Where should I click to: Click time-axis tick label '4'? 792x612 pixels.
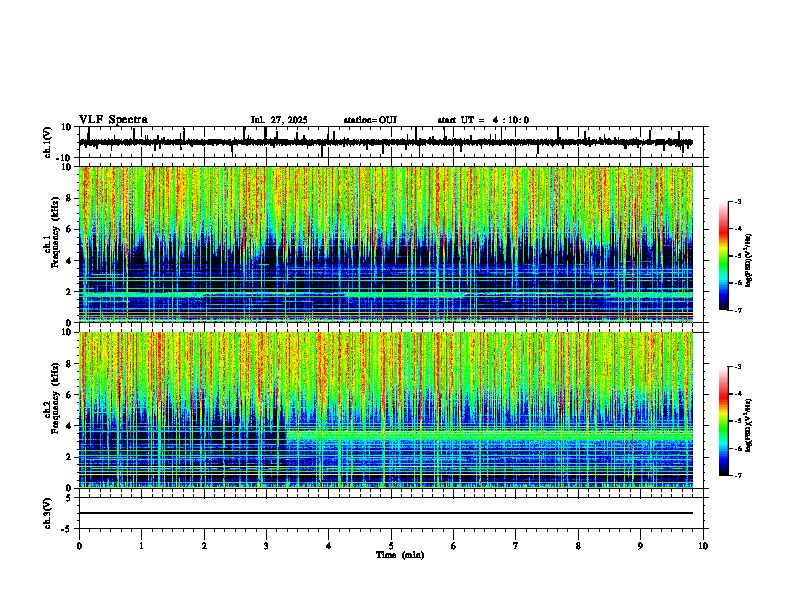pyautogui.click(x=329, y=546)
